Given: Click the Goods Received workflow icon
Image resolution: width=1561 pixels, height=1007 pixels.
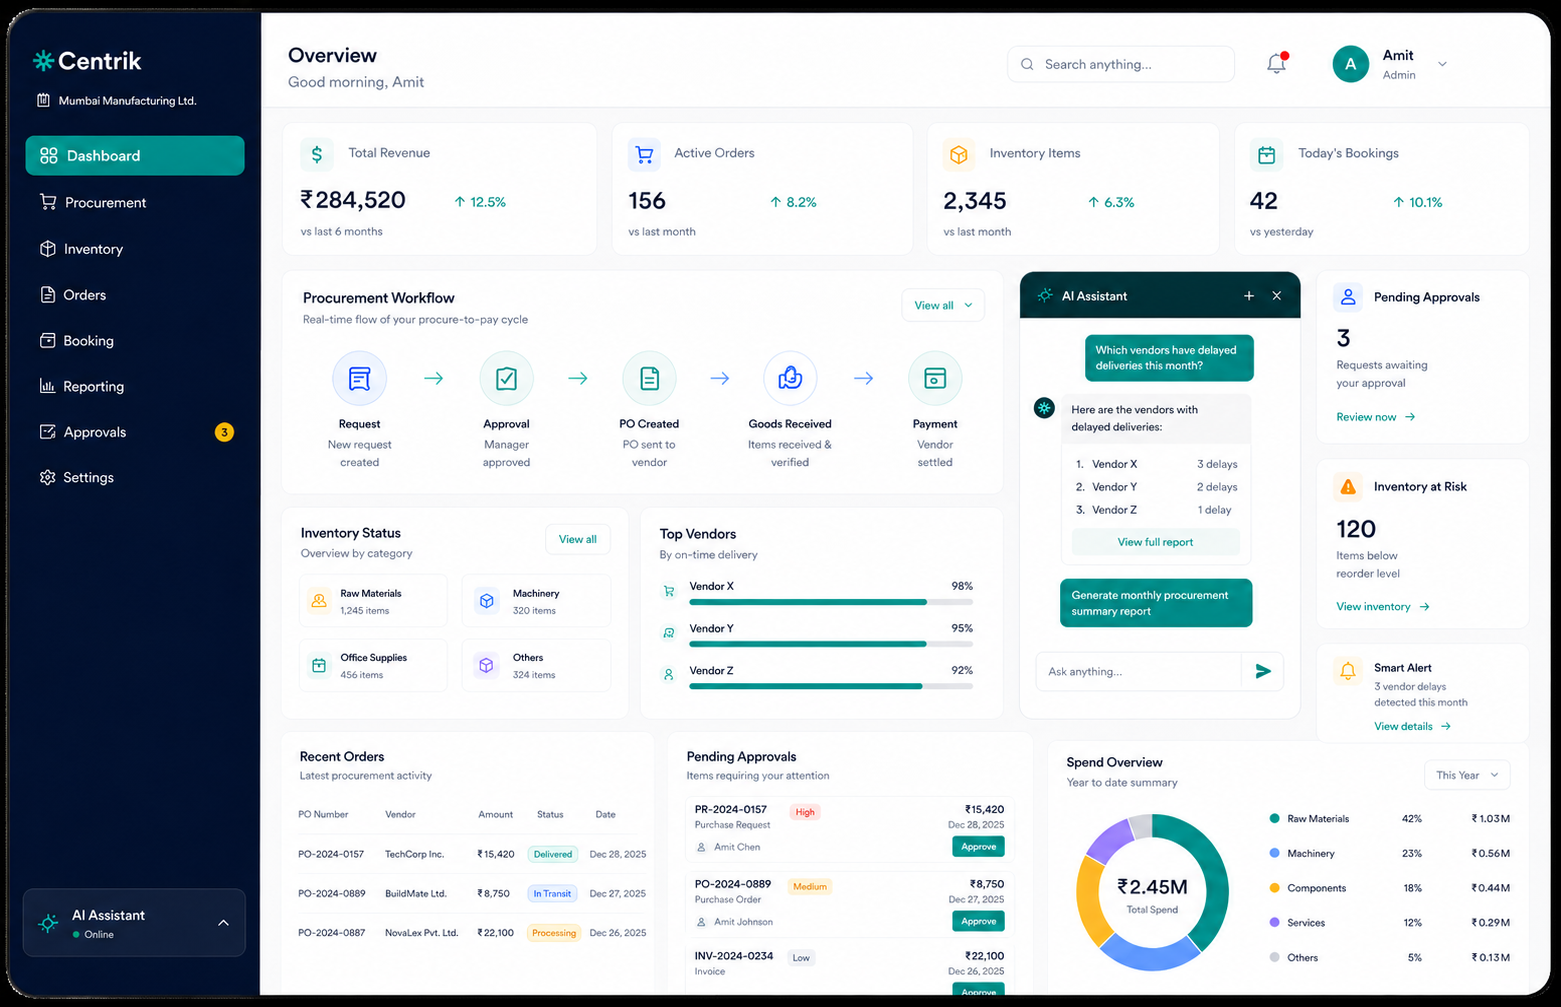Looking at the screenshot, I should 790,378.
